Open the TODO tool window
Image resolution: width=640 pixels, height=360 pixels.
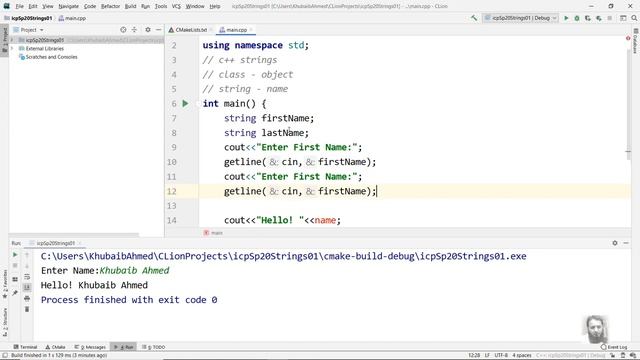[x=154, y=347]
